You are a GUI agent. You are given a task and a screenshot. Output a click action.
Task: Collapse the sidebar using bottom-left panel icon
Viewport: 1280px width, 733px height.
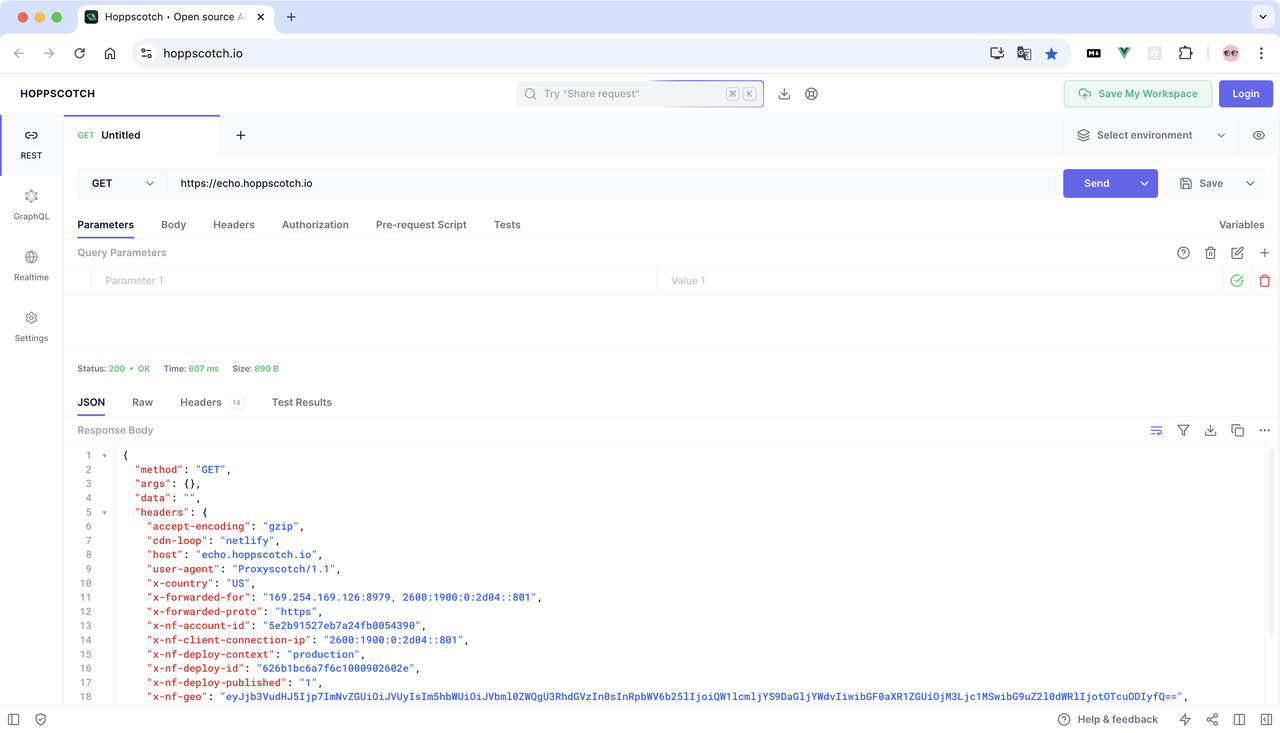[x=13, y=719]
